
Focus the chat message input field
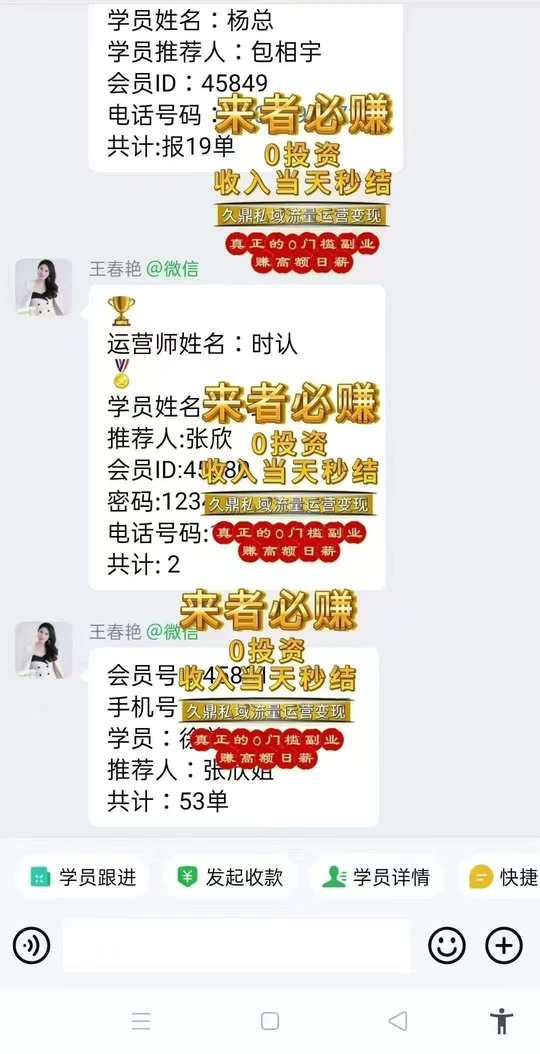coord(237,946)
